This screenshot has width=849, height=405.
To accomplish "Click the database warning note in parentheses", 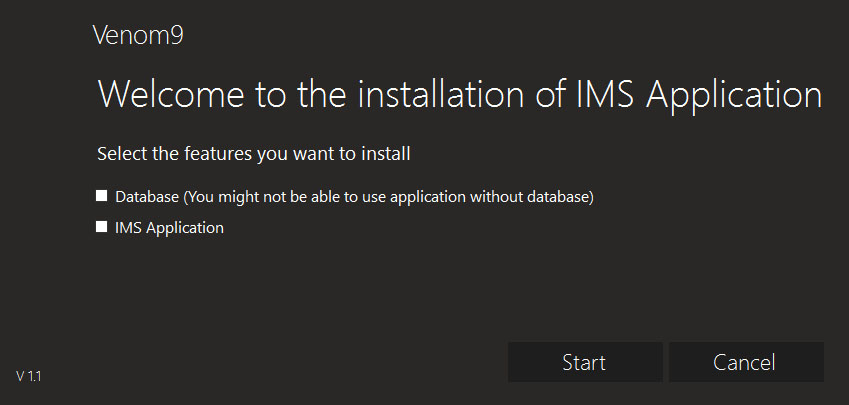I will (x=388, y=197).
